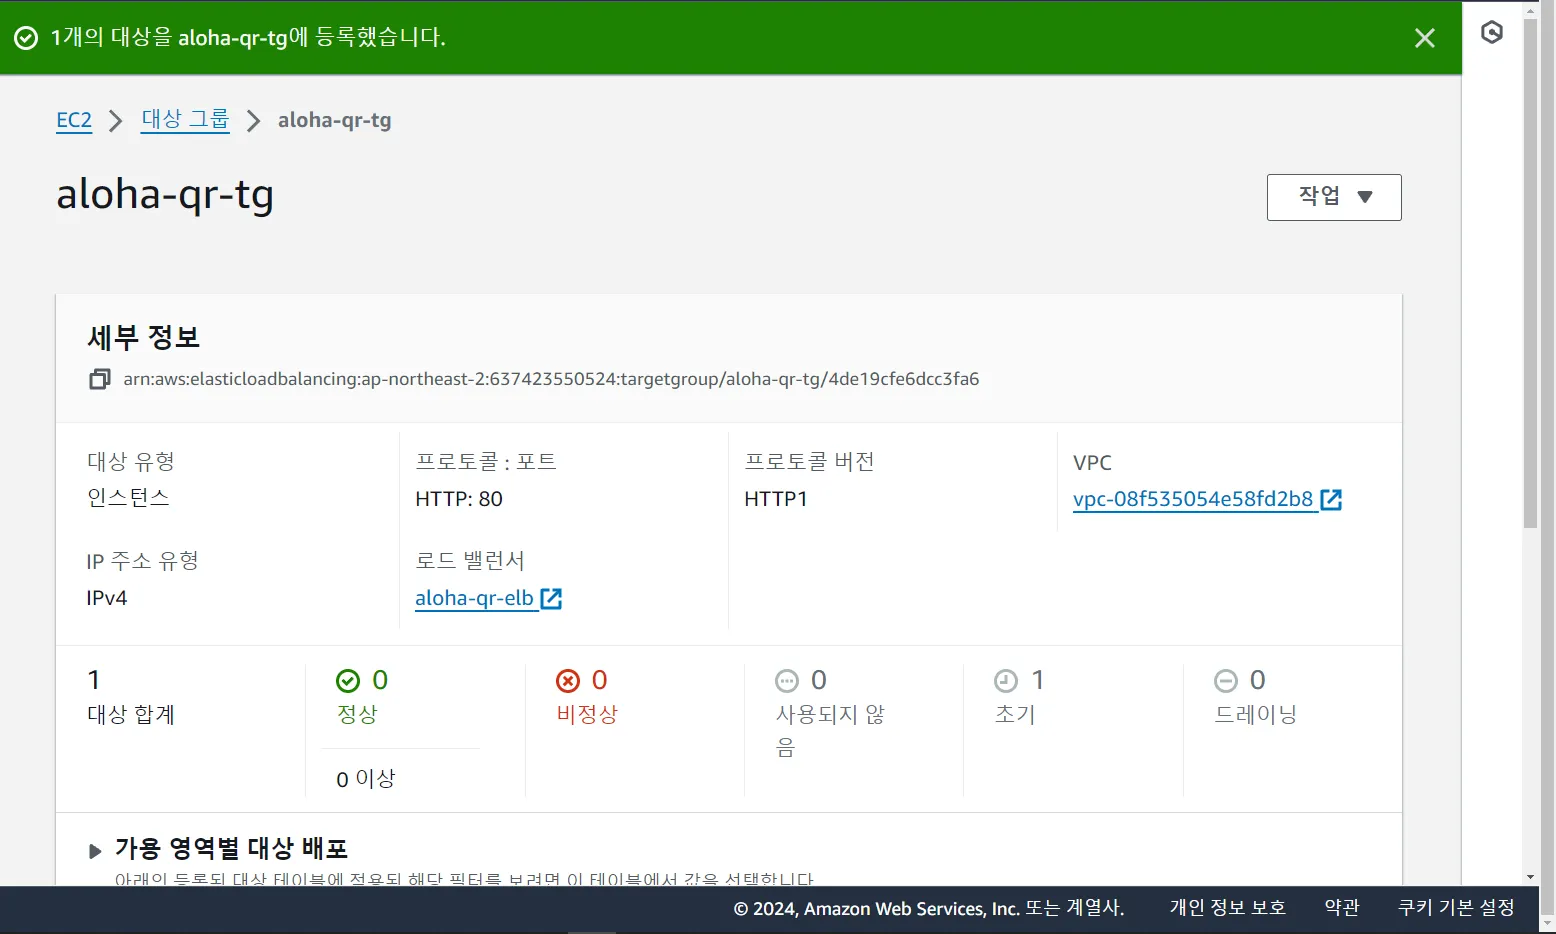The width and height of the screenshot is (1556, 934).
Task: Click the registration success message text
Action: (248, 38)
